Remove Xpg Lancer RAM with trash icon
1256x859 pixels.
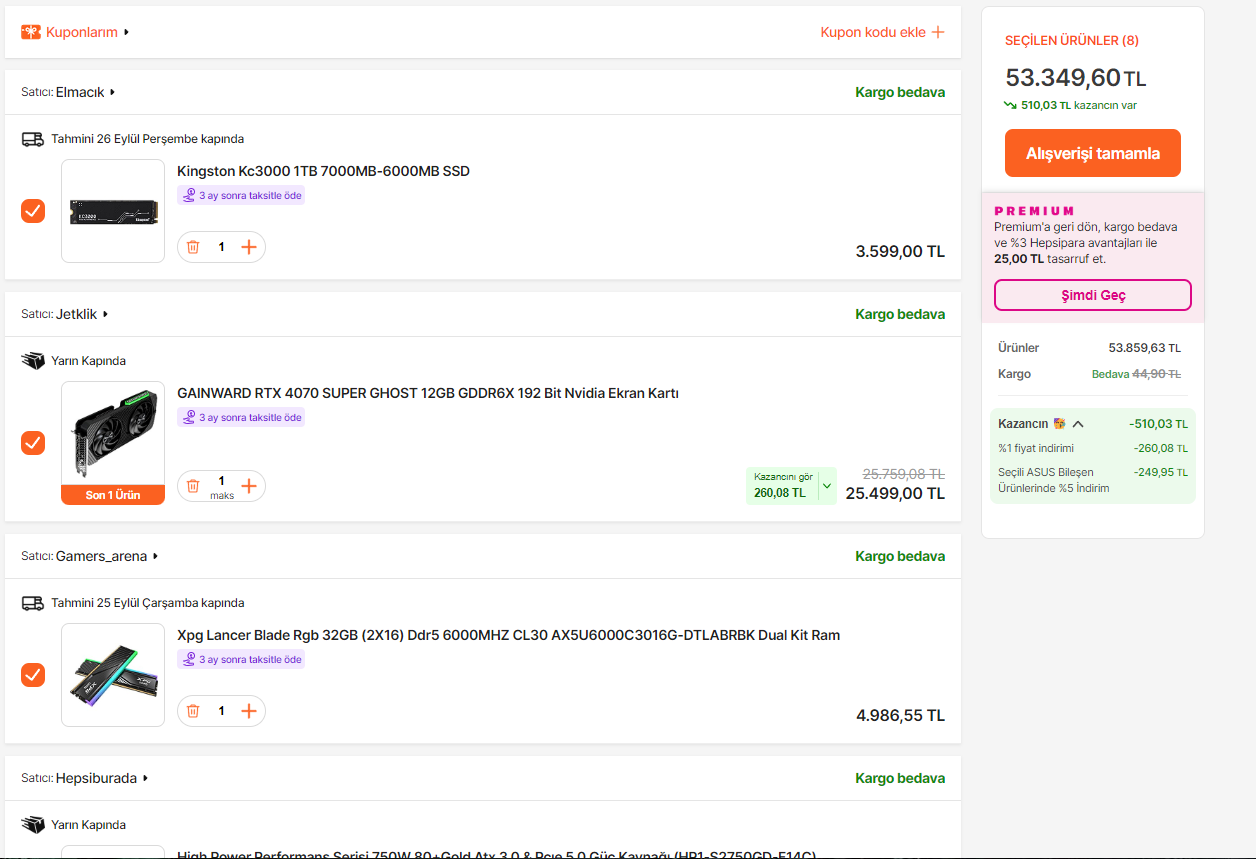pyautogui.click(x=193, y=711)
